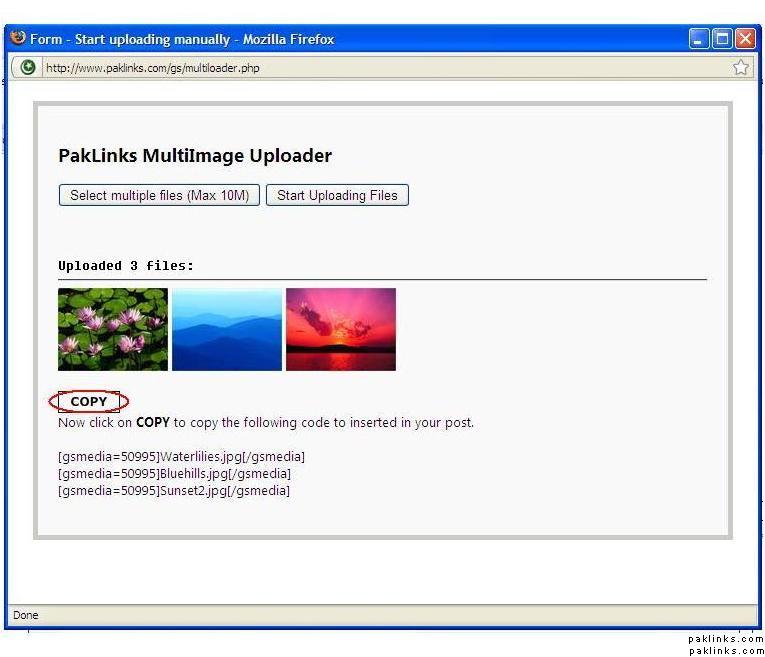Click the Start Uploading Files button
The image size is (765, 657).
click(x=337, y=195)
